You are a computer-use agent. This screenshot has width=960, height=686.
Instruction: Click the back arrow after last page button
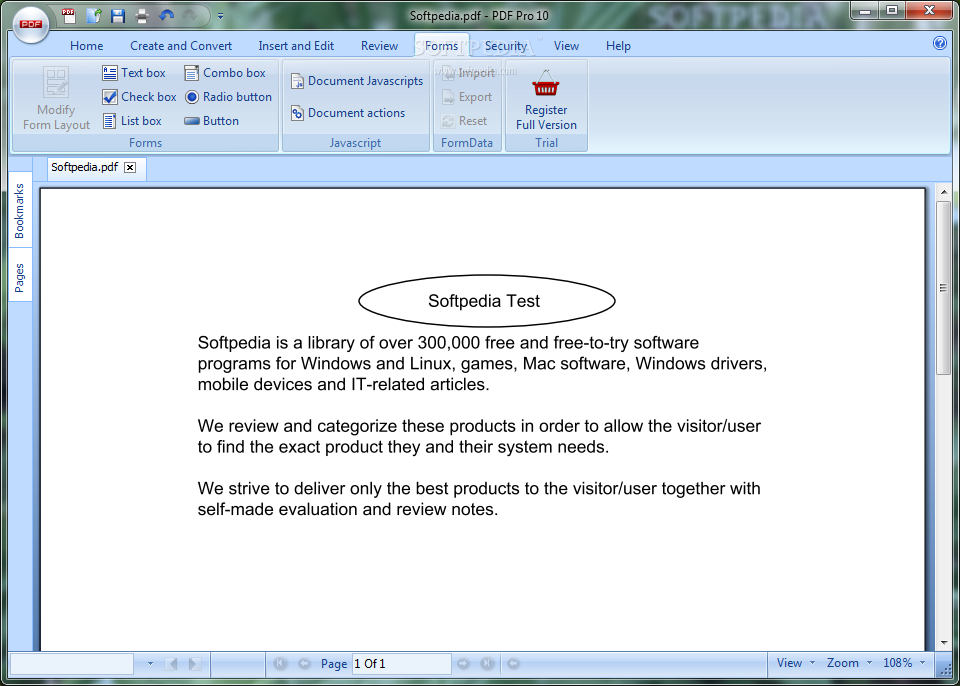point(513,663)
